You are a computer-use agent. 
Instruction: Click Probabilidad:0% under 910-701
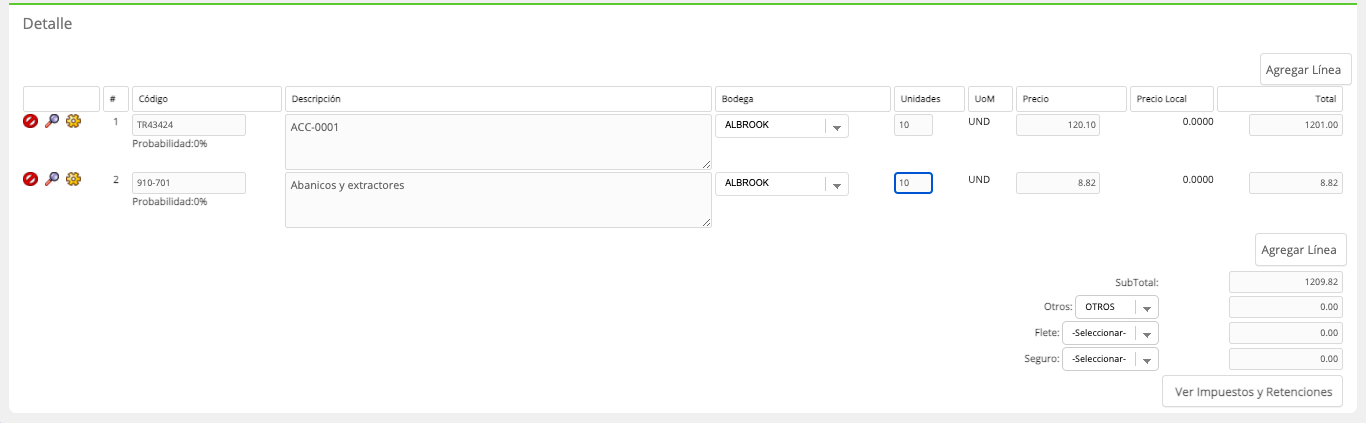pos(169,202)
